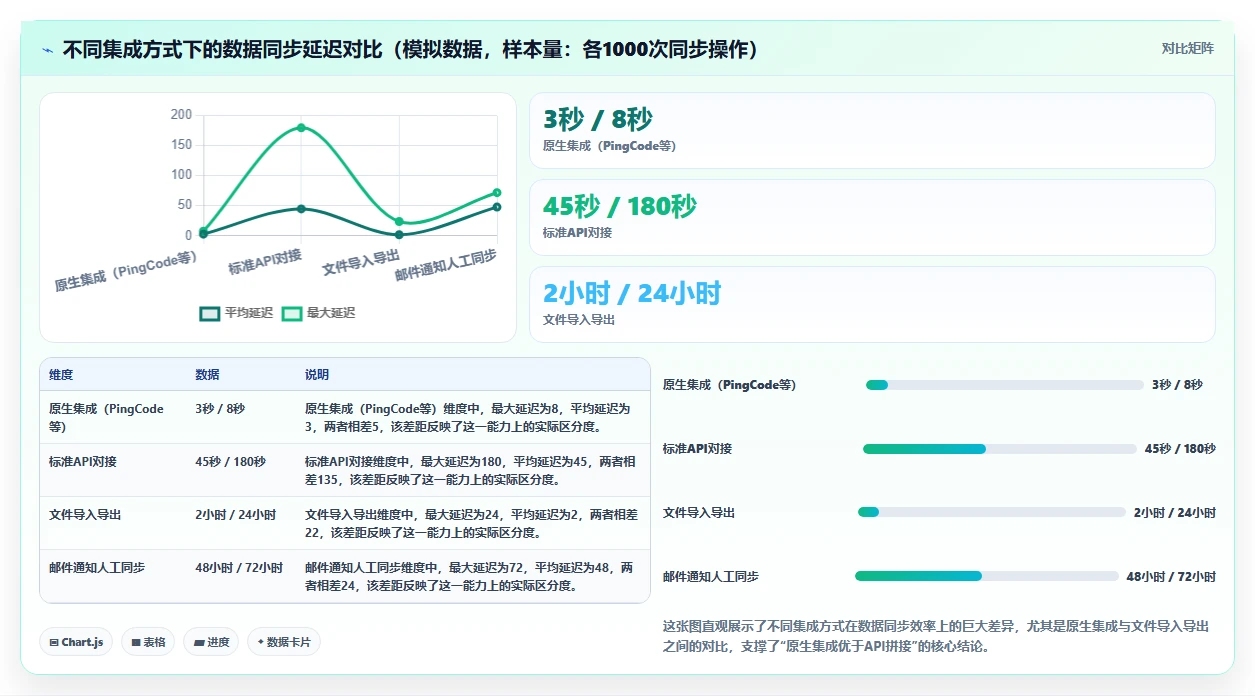Click the 数据 column header

click(241, 375)
